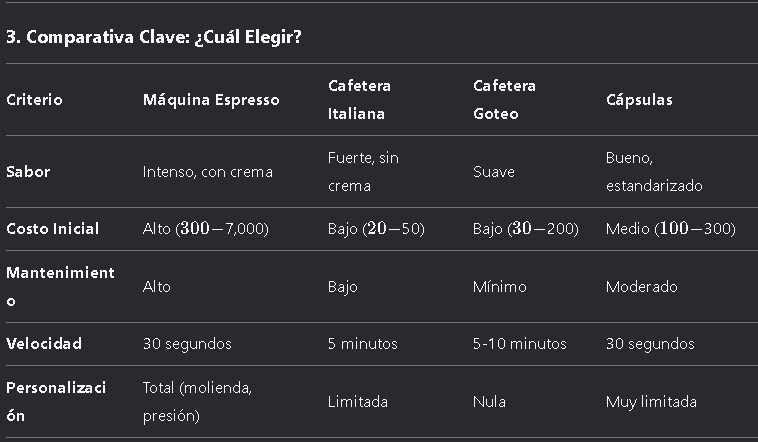Click the 'Fuerte, sin crema' cell
Viewport: 758px width, 442px height.
pos(363,172)
